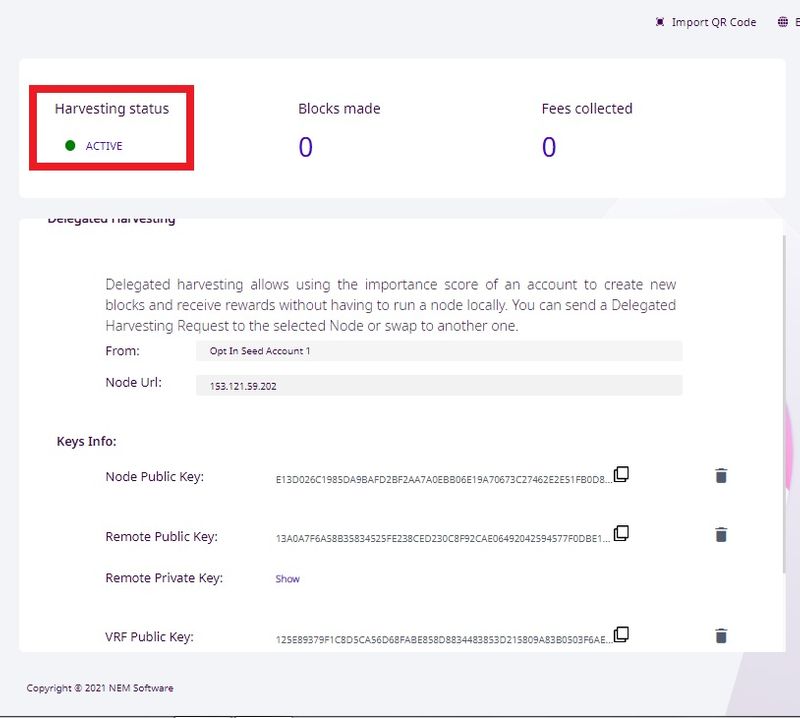Select the Node Url field
800x718 pixels.
438,385
